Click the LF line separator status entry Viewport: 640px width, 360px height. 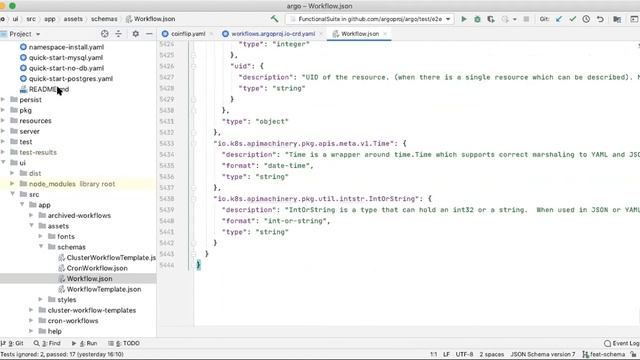(446, 354)
